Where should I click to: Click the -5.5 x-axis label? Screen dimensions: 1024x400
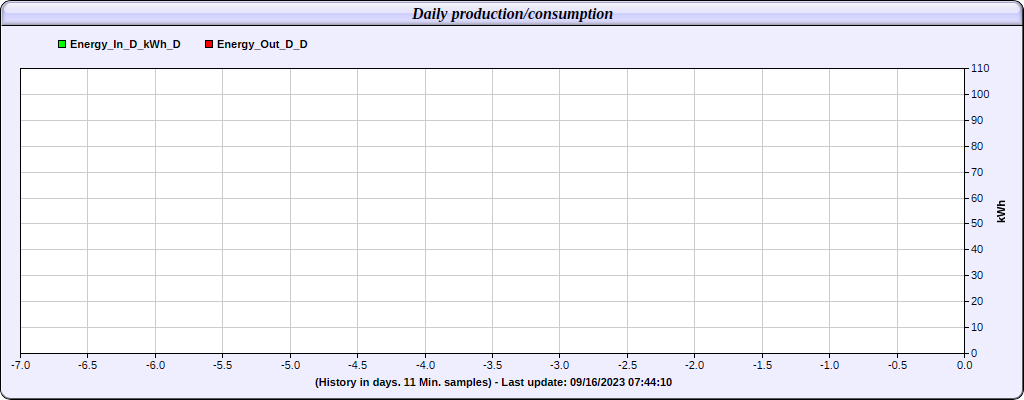click(223, 365)
